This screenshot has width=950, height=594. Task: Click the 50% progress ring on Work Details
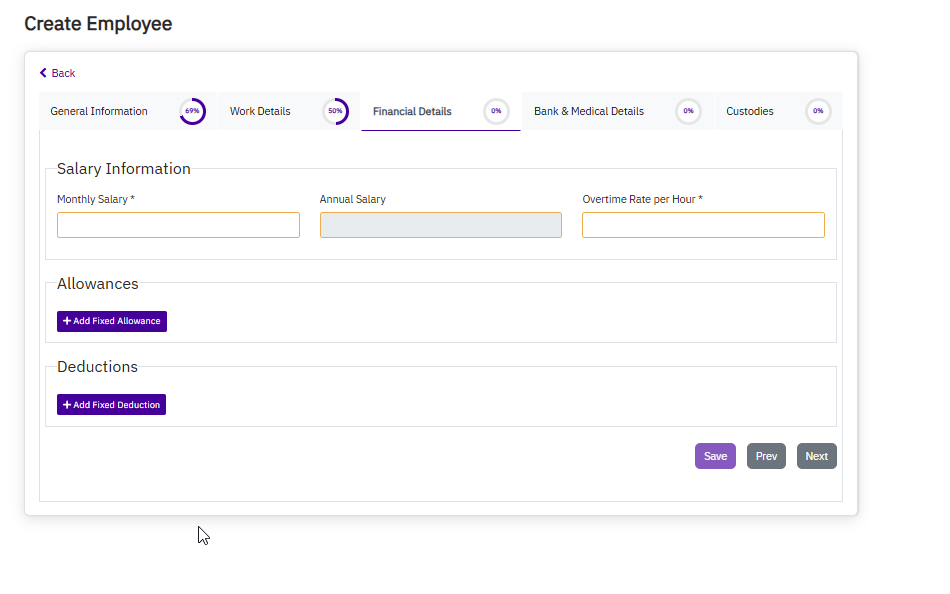[x=335, y=111]
